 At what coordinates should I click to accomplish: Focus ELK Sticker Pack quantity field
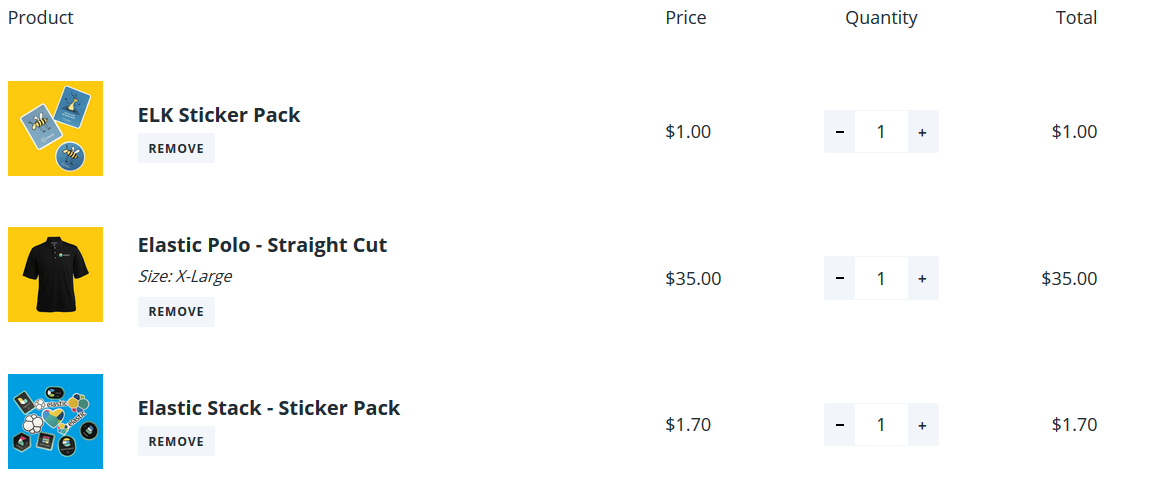(881, 132)
